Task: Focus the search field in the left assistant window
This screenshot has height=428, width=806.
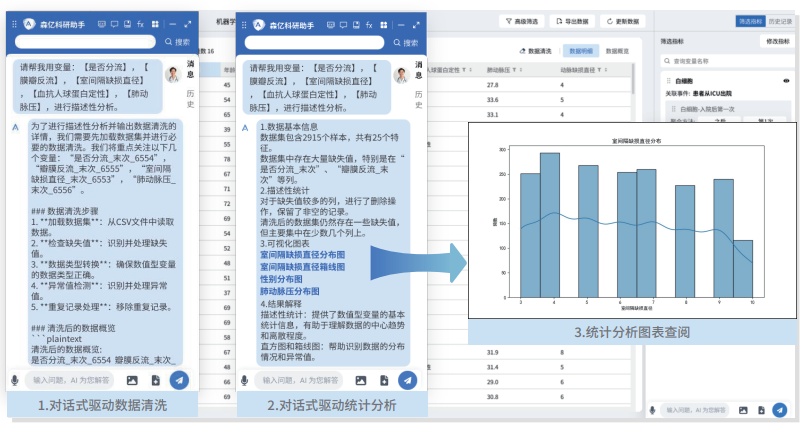Action: point(85,42)
